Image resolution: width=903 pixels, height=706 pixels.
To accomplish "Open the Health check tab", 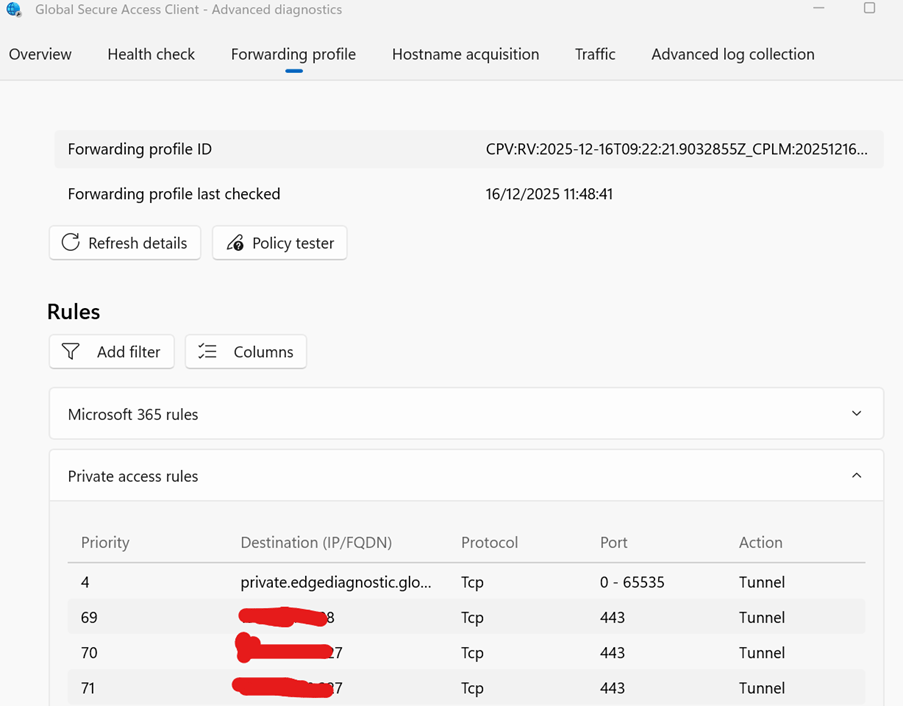I will pyautogui.click(x=151, y=55).
